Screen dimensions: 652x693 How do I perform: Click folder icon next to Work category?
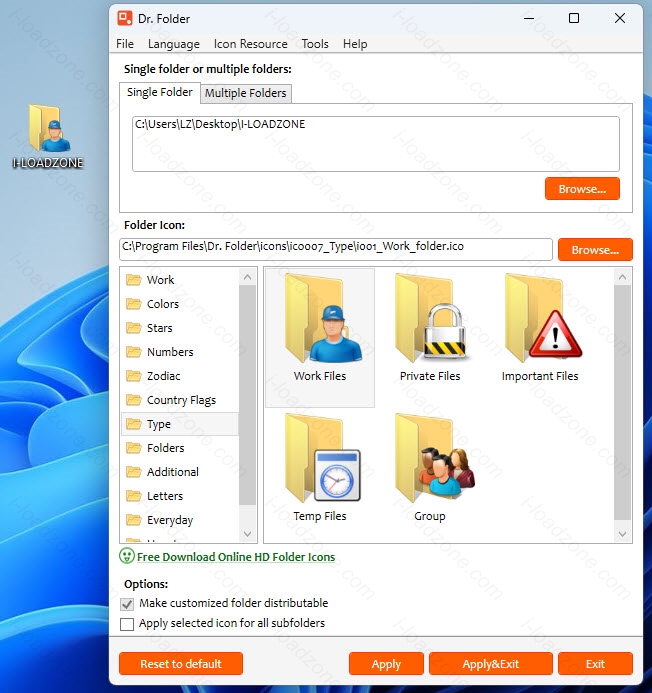pyautogui.click(x=133, y=280)
